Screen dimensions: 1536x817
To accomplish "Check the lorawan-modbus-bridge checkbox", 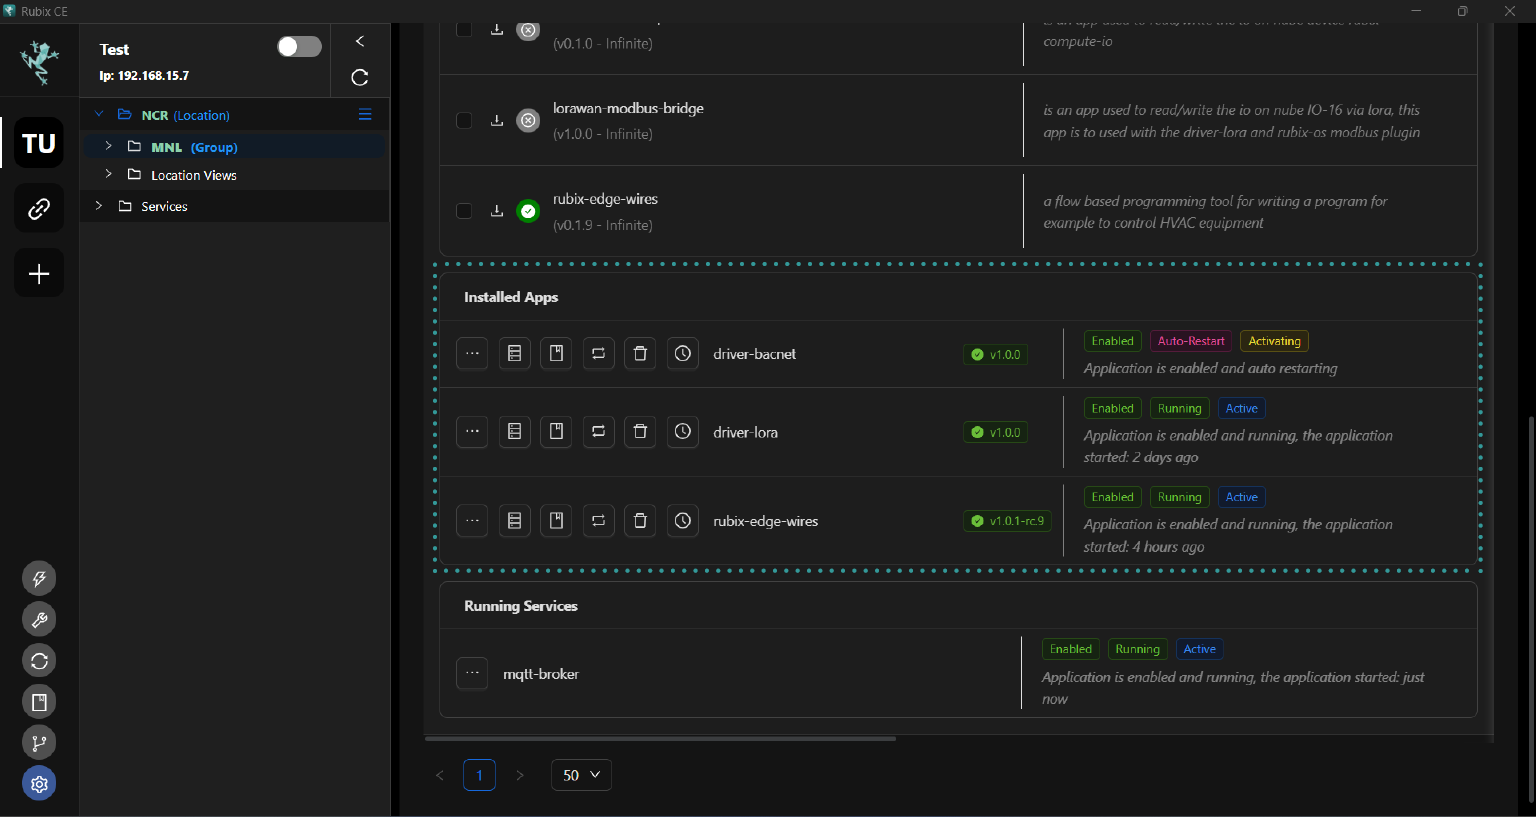I will [464, 120].
